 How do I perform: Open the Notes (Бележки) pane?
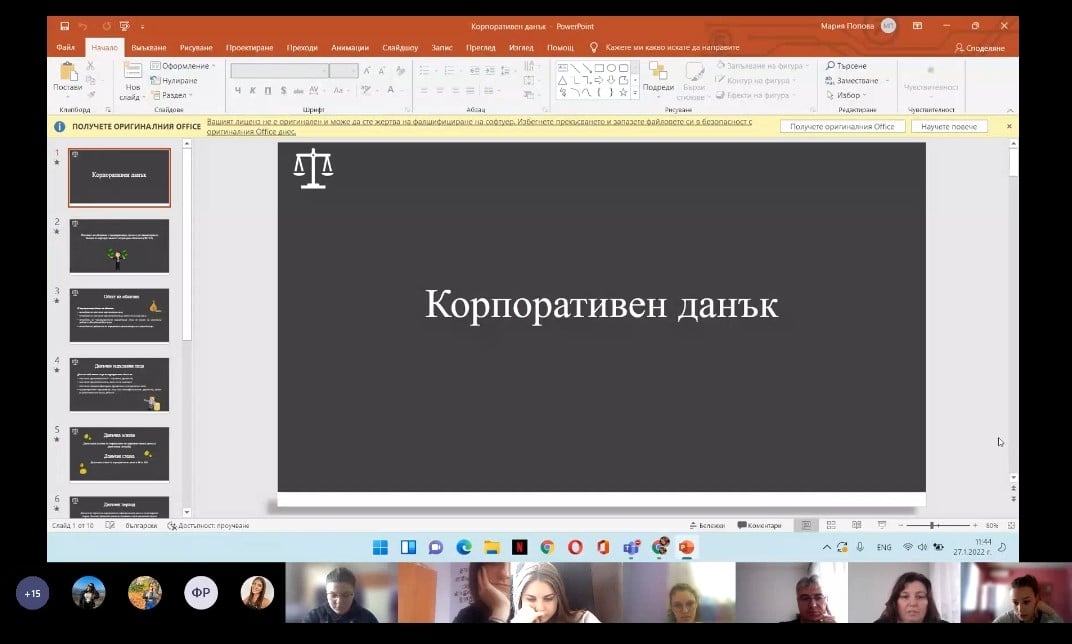(x=707, y=525)
